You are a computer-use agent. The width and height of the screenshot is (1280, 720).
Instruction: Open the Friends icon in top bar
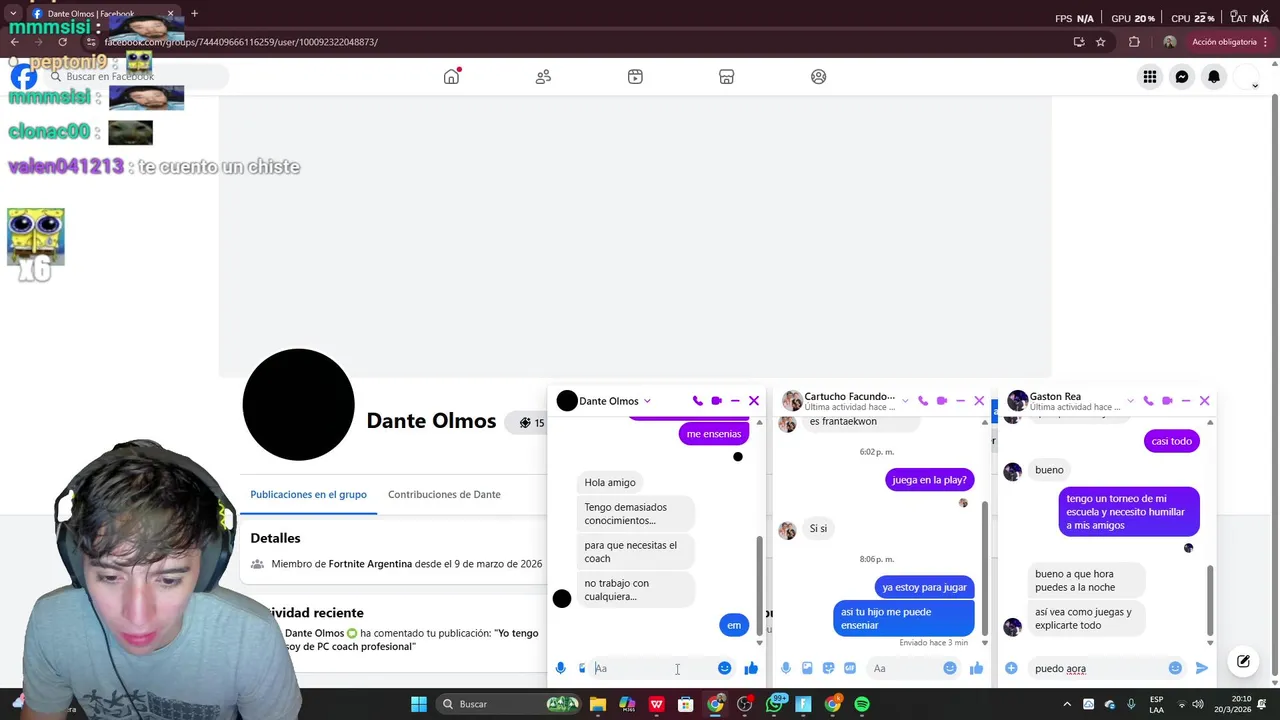pyautogui.click(x=543, y=77)
